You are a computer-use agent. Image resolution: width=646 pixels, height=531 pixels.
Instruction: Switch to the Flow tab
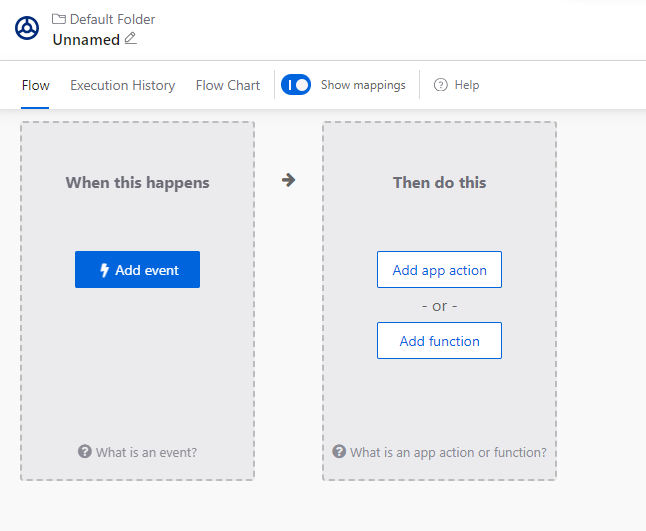point(35,85)
